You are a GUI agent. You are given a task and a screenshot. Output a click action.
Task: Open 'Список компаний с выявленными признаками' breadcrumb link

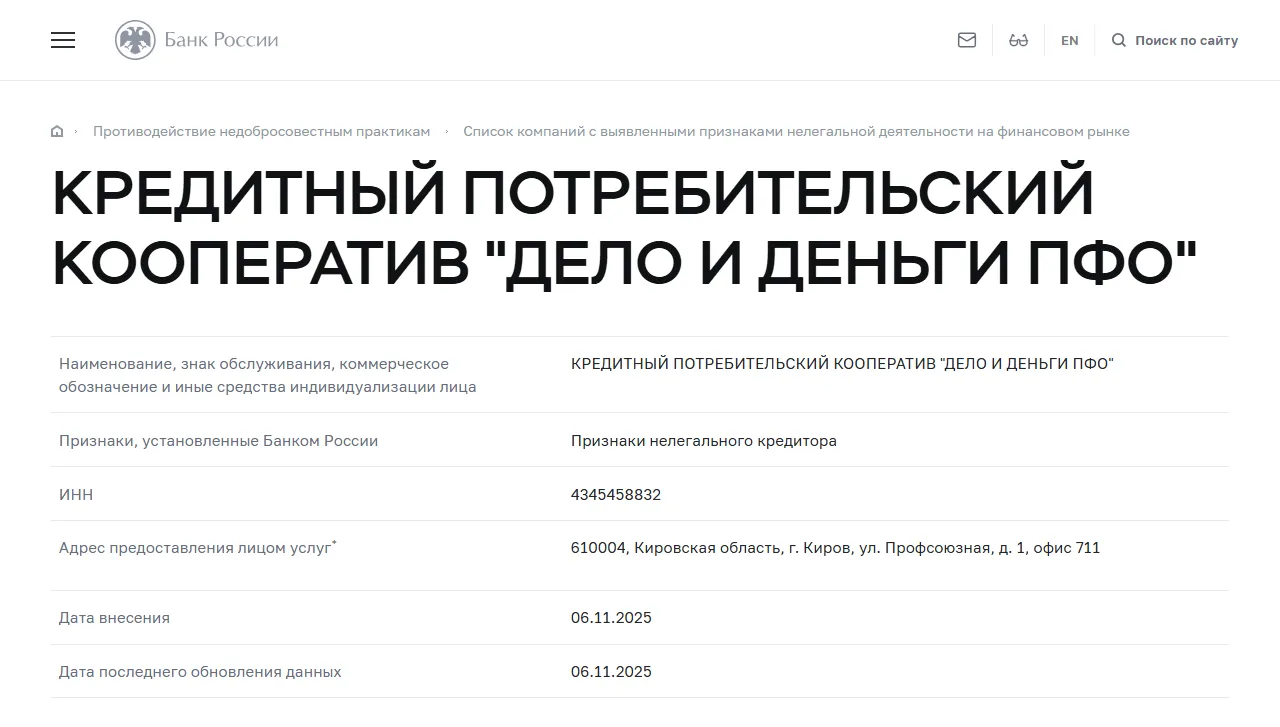pyautogui.click(x=796, y=131)
